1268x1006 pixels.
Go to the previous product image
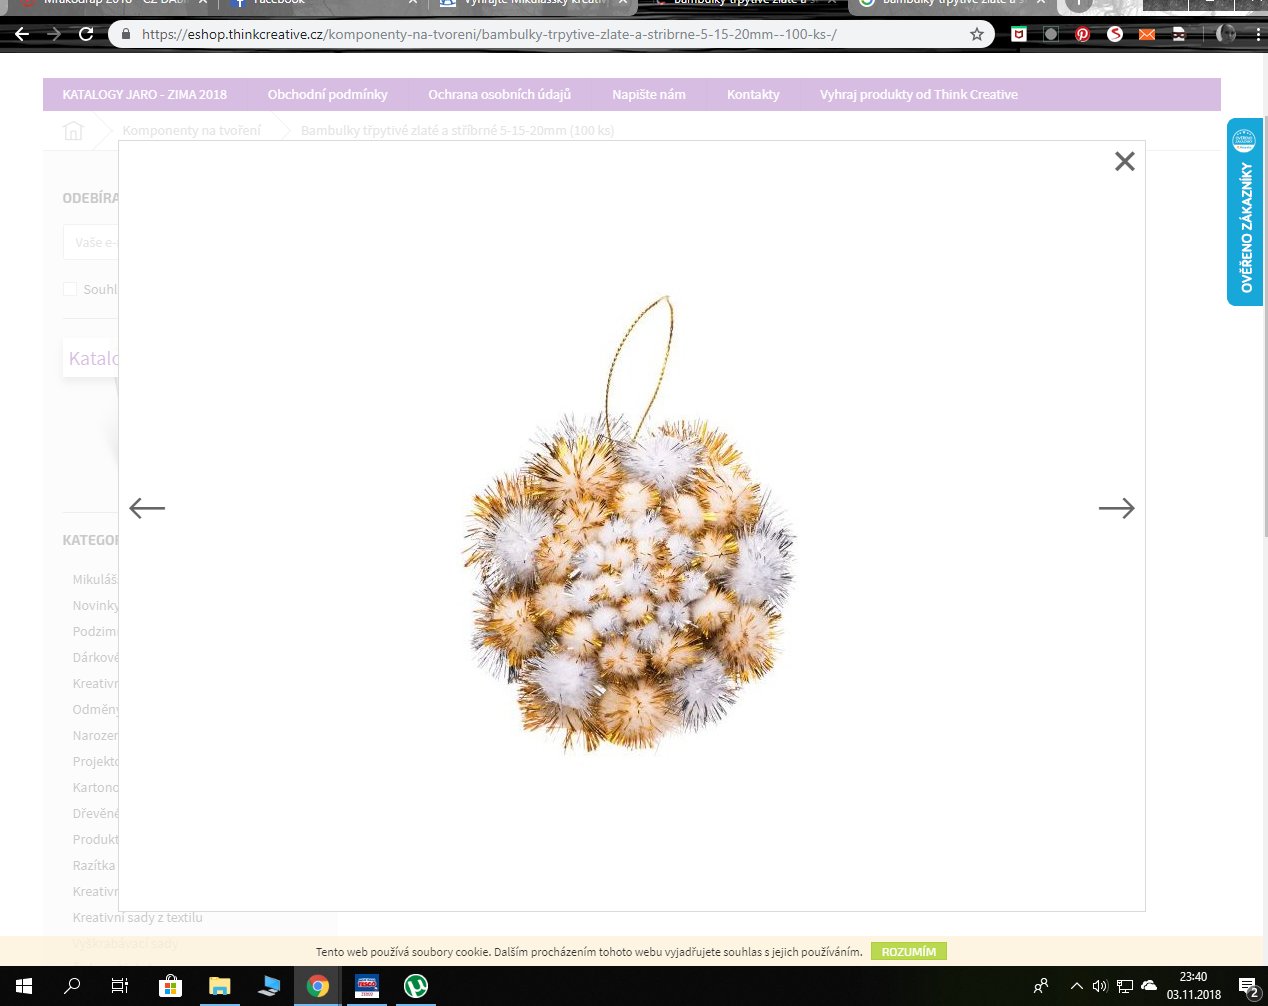147,508
